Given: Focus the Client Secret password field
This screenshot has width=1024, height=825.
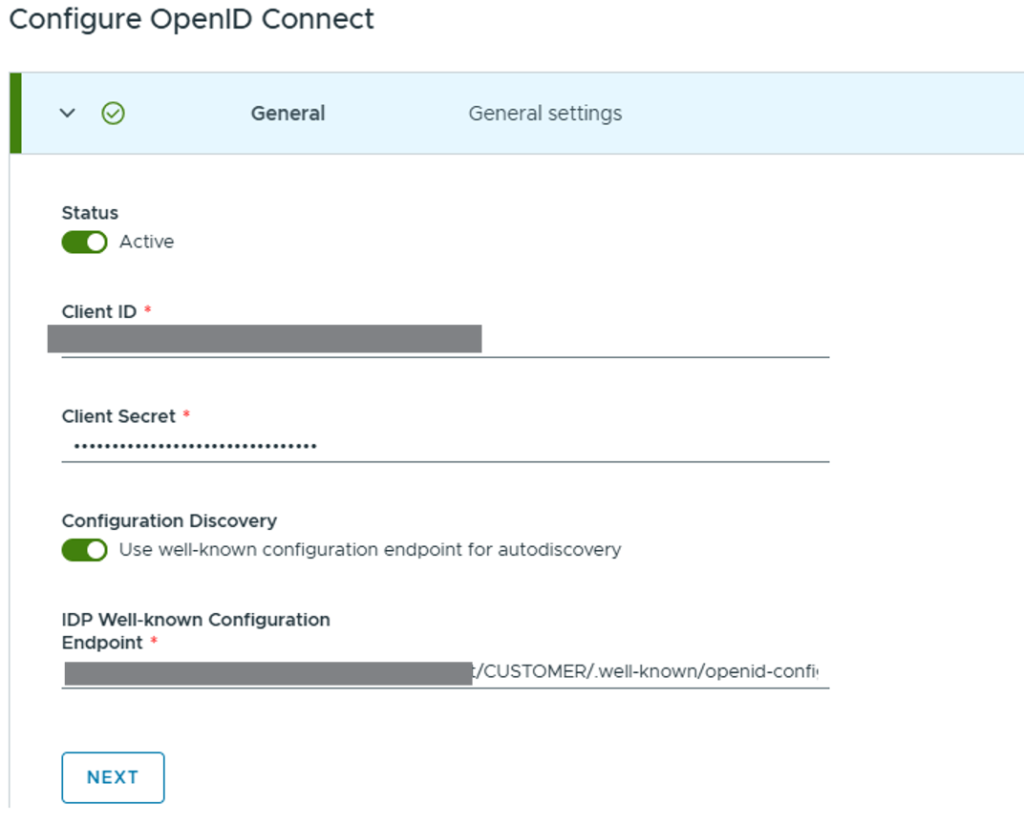Looking at the screenshot, I should (x=445, y=445).
